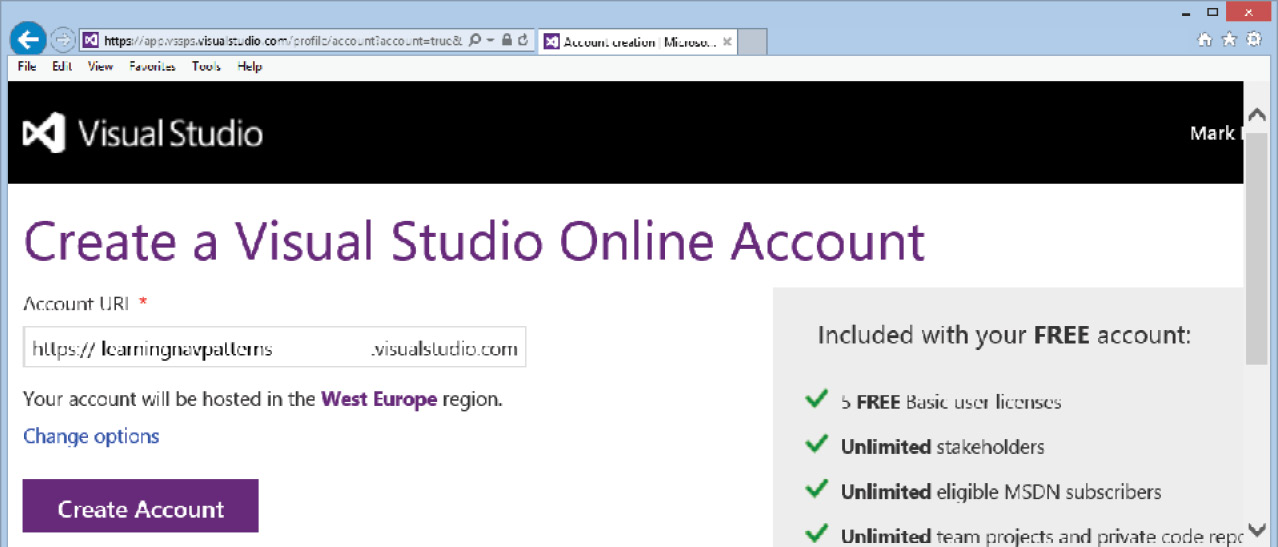This screenshot has width=1278, height=547.
Task: Click the 'Create a Visual Studio Online Account' heading
Action: pos(474,242)
